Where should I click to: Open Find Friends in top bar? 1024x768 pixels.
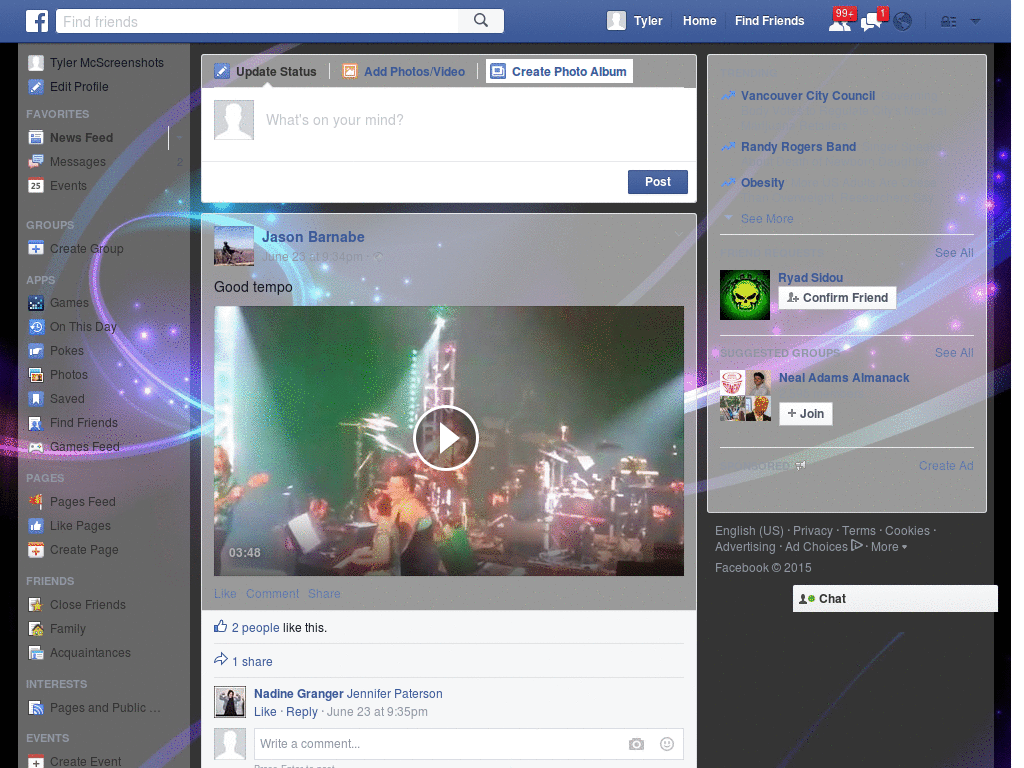coord(769,21)
